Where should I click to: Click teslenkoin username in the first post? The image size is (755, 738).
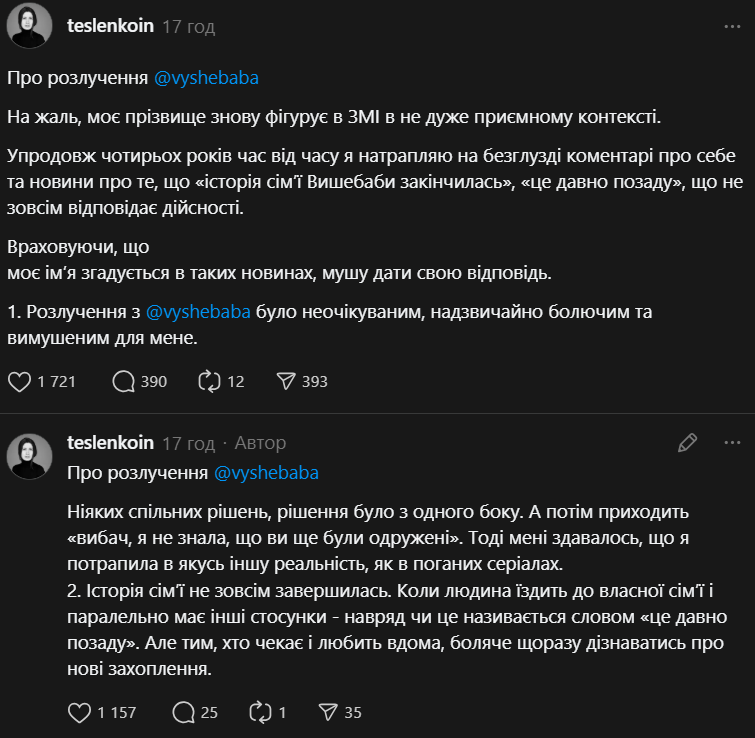(x=110, y=26)
